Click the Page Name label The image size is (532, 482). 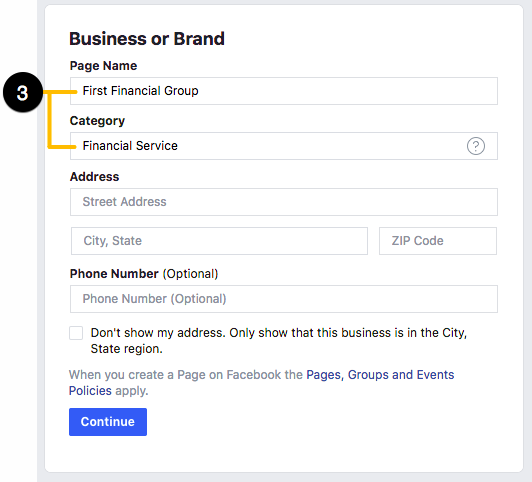(x=103, y=66)
